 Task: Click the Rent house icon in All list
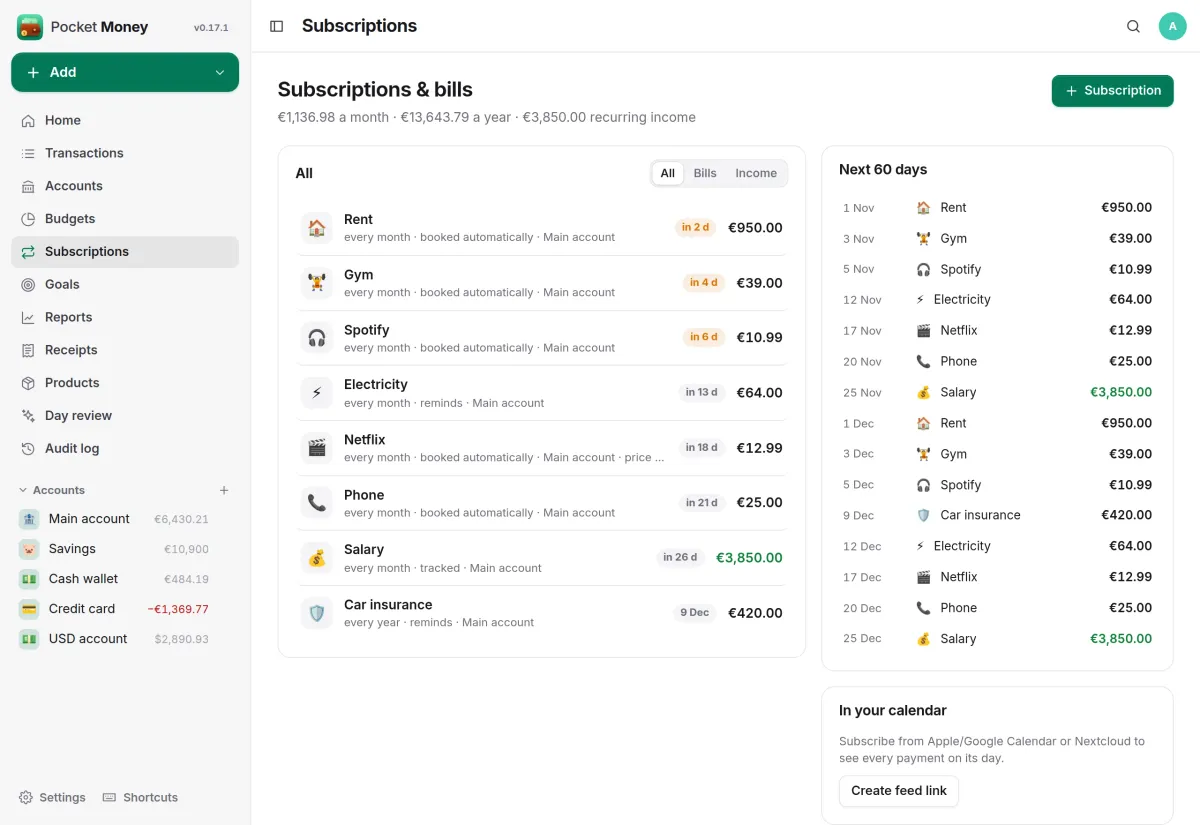coord(317,228)
